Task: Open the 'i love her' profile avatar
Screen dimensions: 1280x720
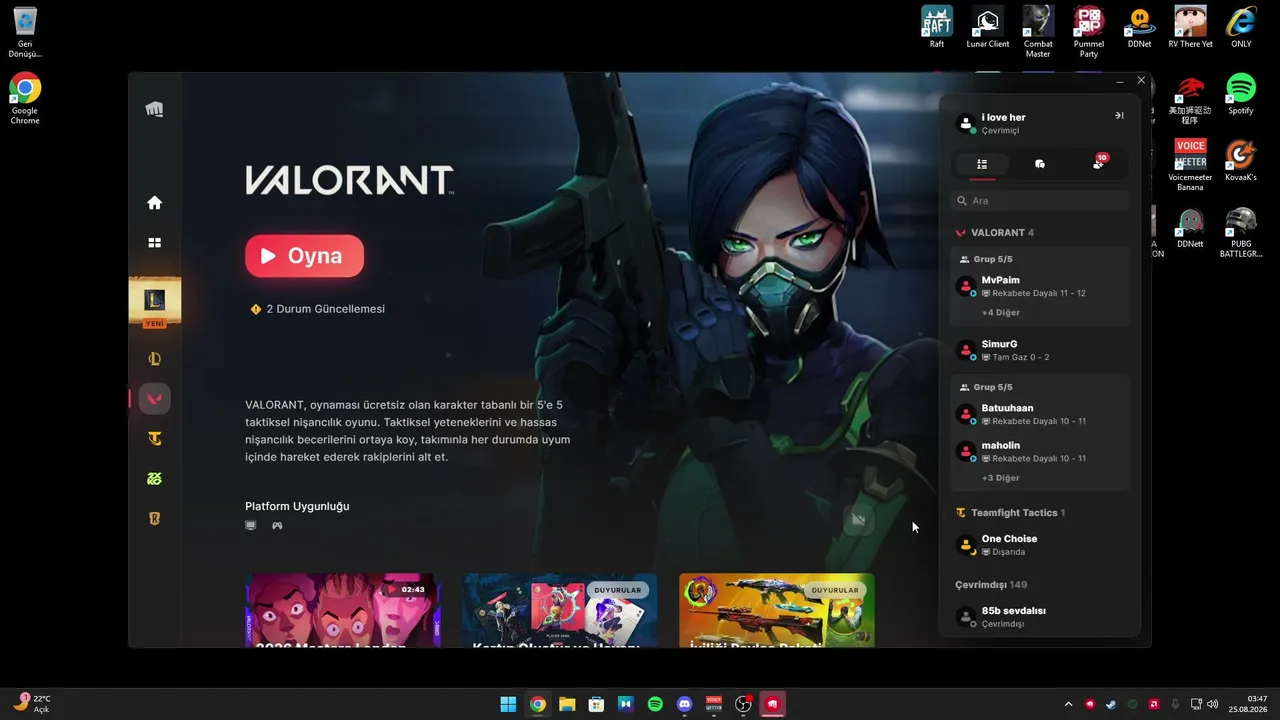Action: tap(966, 124)
